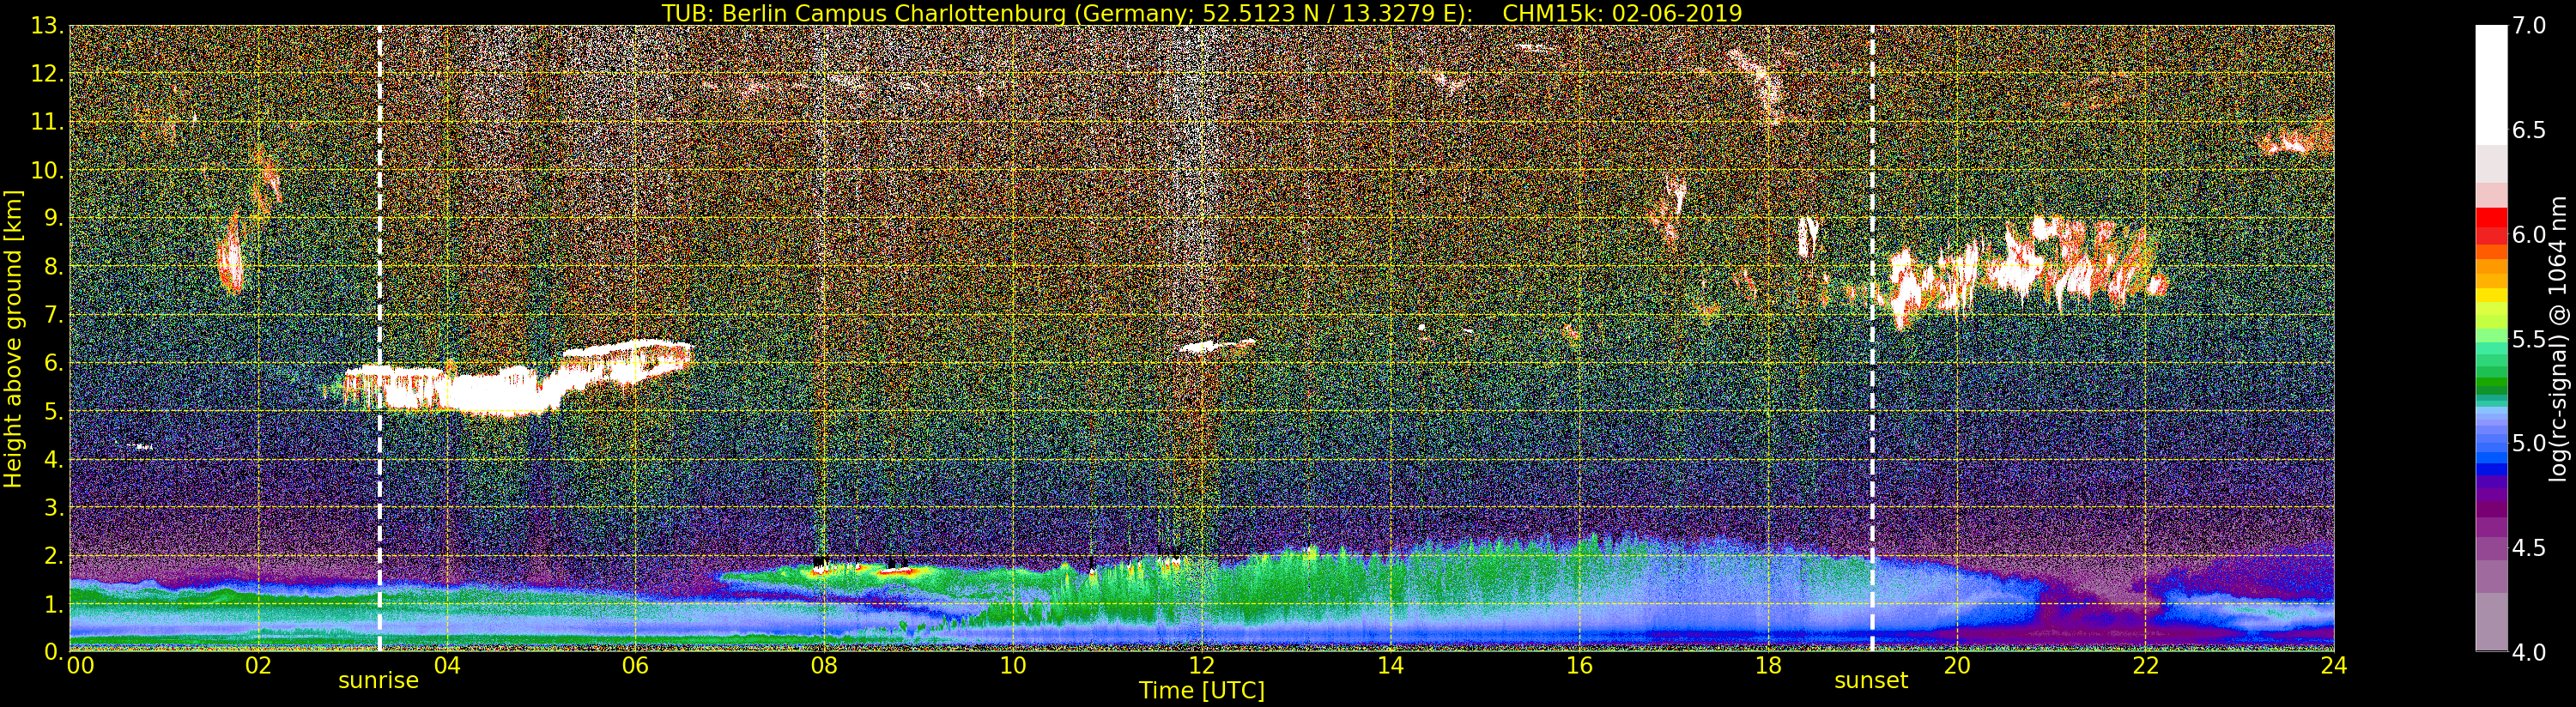Click the height axis tick label '5.'
The width and height of the screenshot is (2576, 707).
[x=53, y=411]
